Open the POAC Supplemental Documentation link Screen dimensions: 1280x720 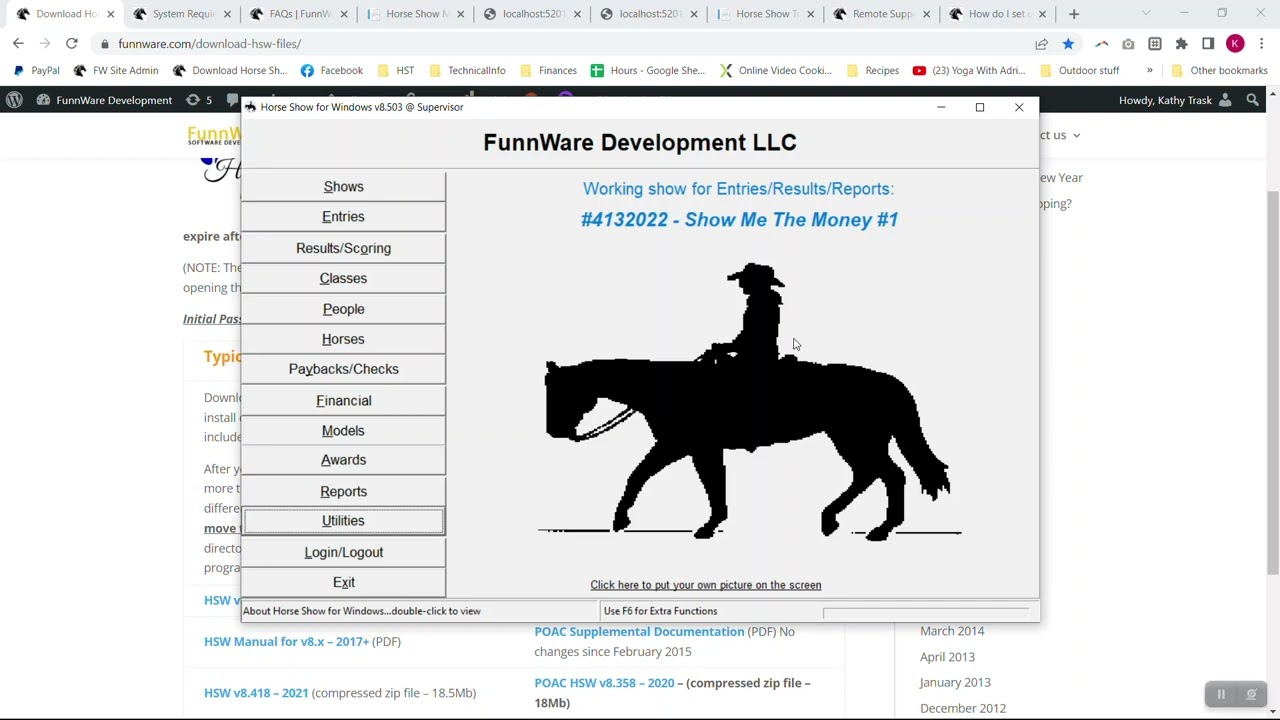pos(639,632)
